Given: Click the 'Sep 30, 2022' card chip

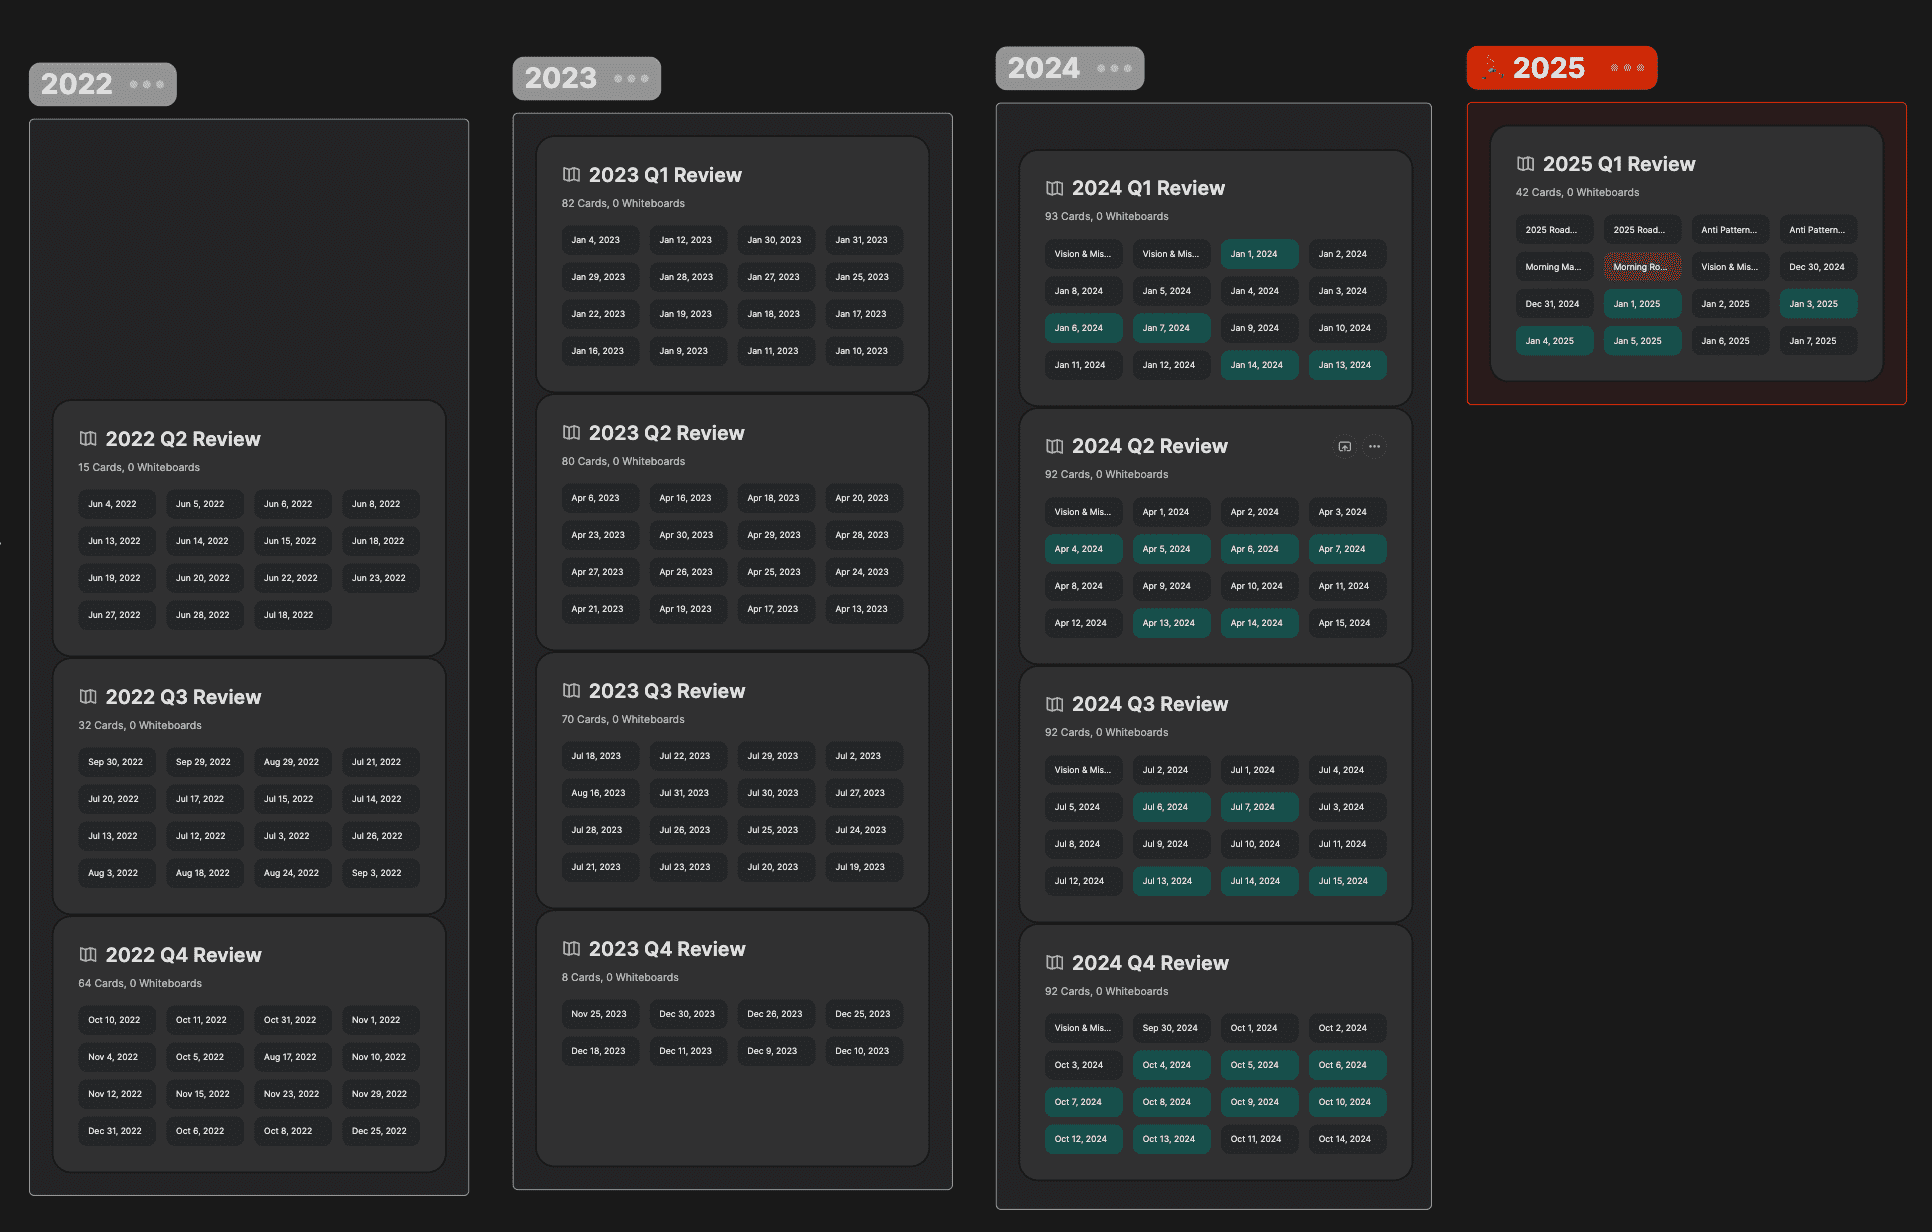Looking at the screenshot, I should point(117,762).
